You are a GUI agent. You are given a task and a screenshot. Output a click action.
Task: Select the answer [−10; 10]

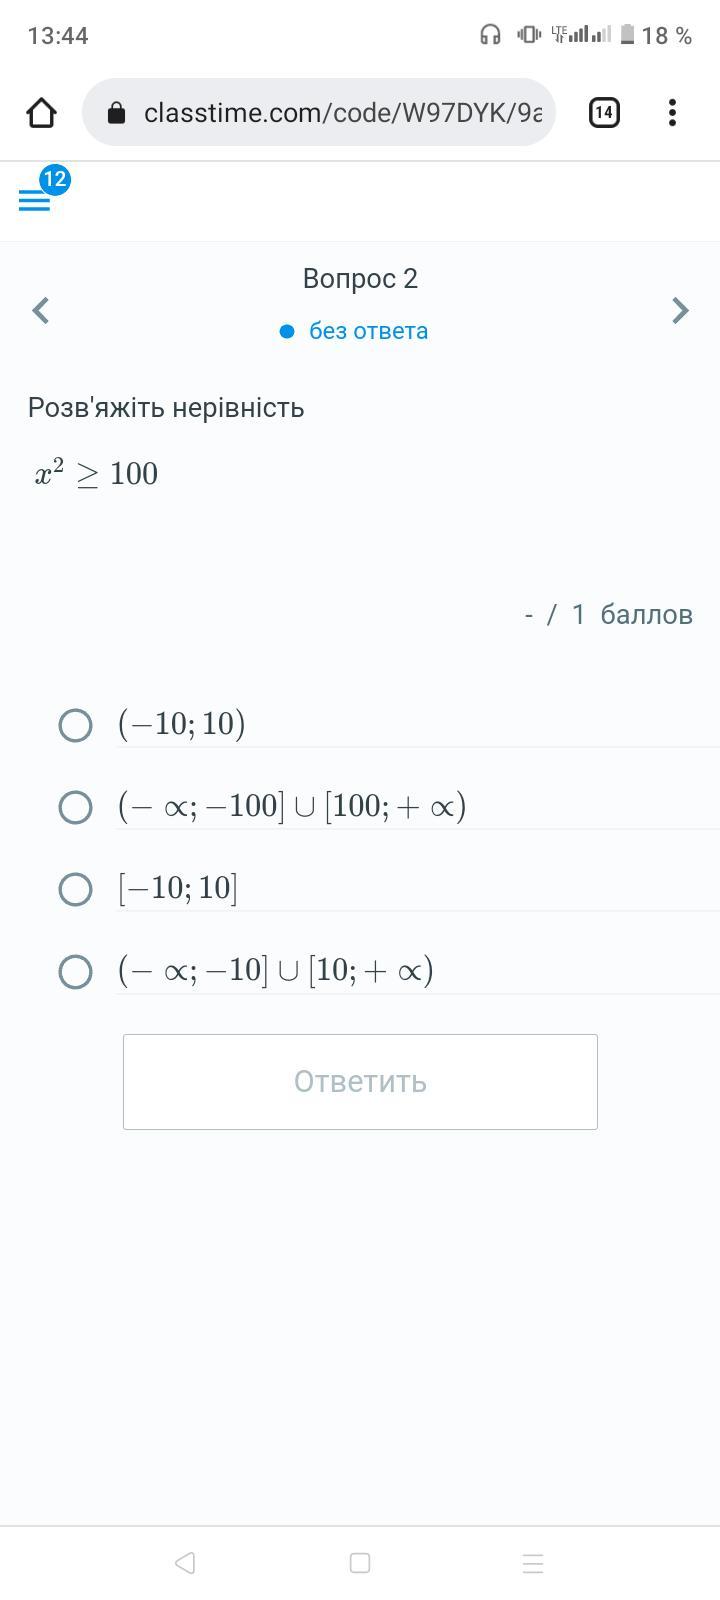point(76,889)
